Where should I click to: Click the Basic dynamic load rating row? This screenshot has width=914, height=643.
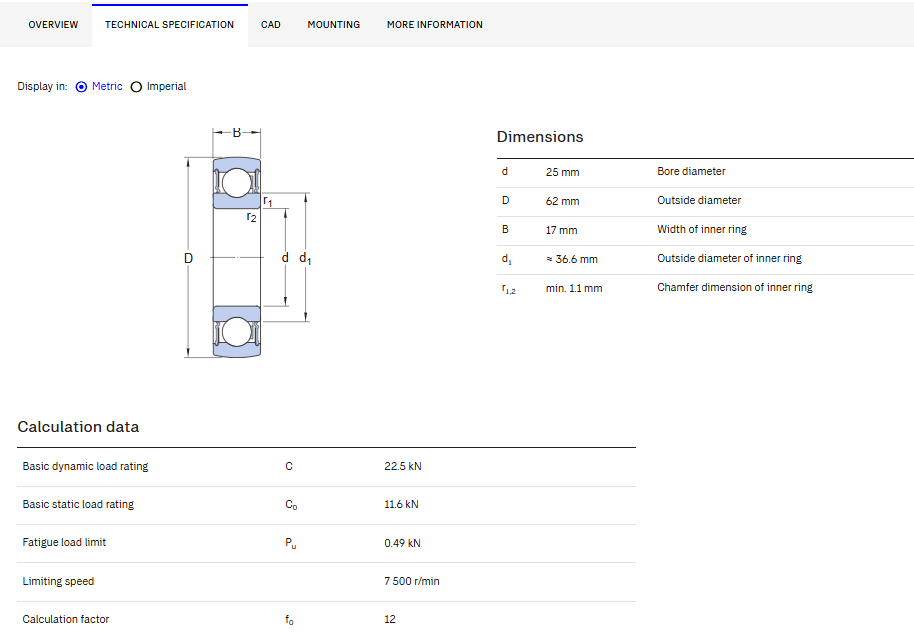(x=326, y=467)
